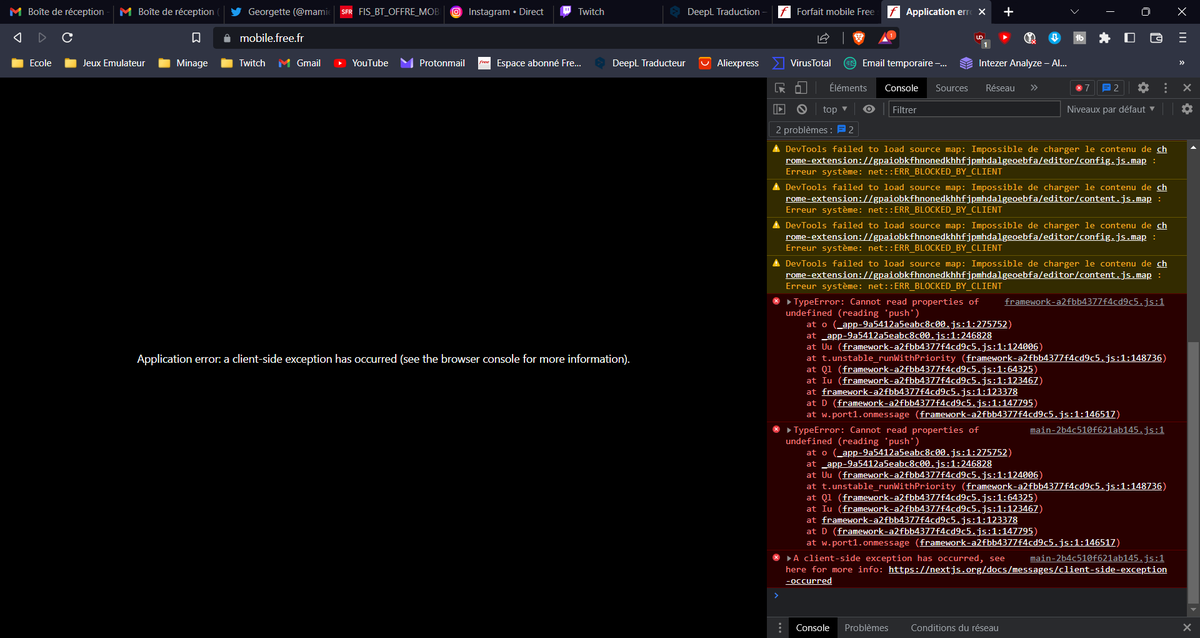Activate the DevTools inspect element picker
This screenshot has width=1200, height=638.
(781, 88)
